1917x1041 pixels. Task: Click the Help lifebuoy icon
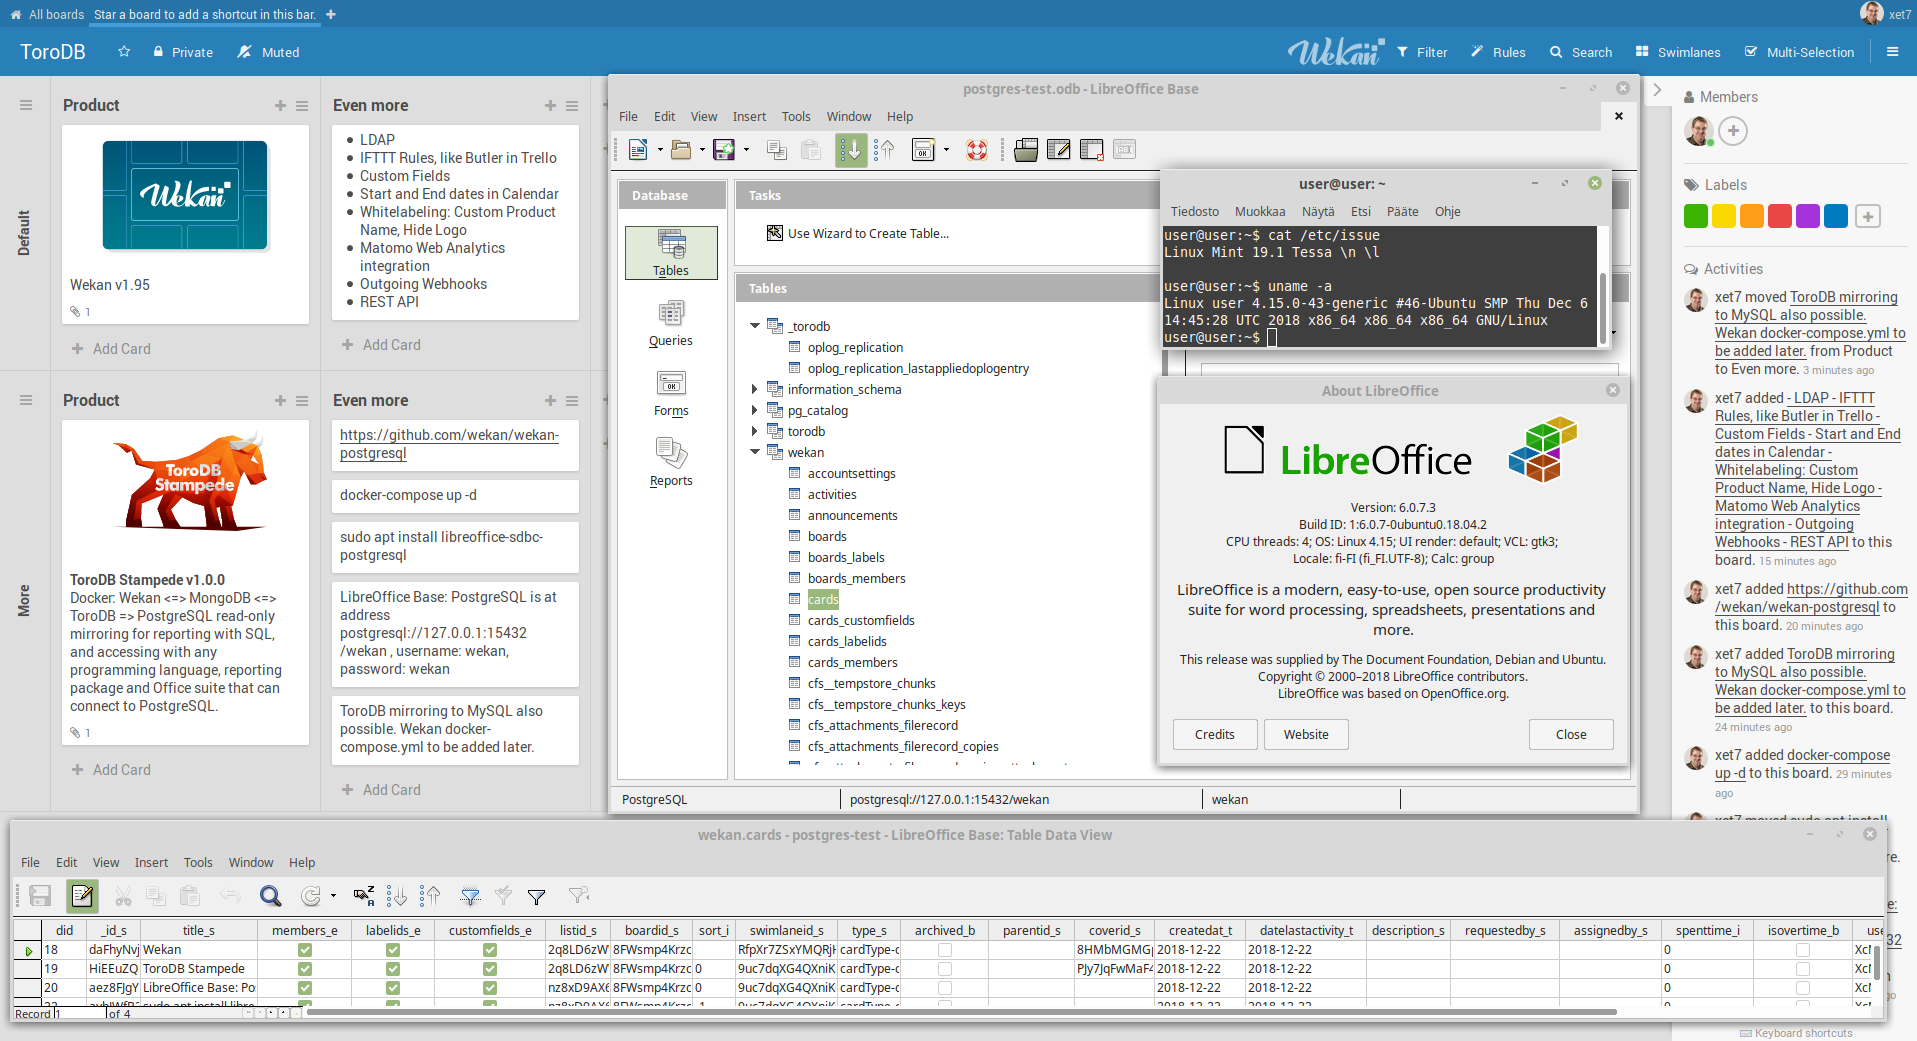coord(976,150)
